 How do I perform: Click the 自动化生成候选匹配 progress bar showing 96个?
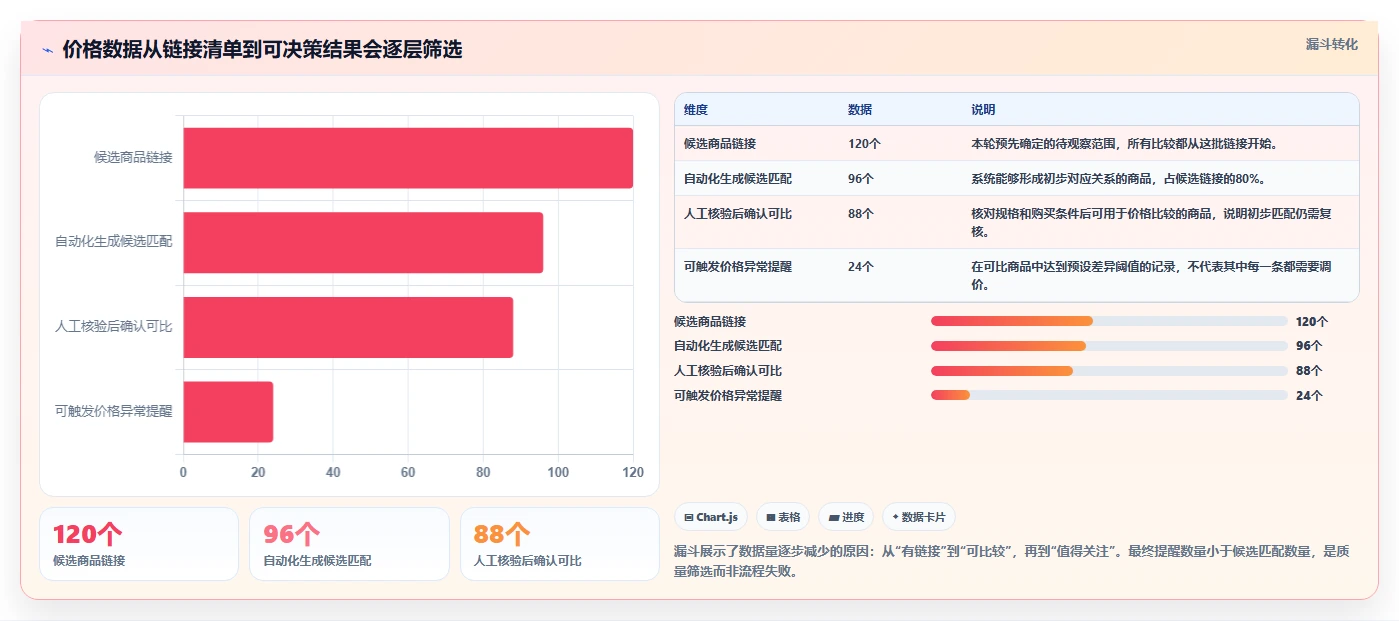1109,346
